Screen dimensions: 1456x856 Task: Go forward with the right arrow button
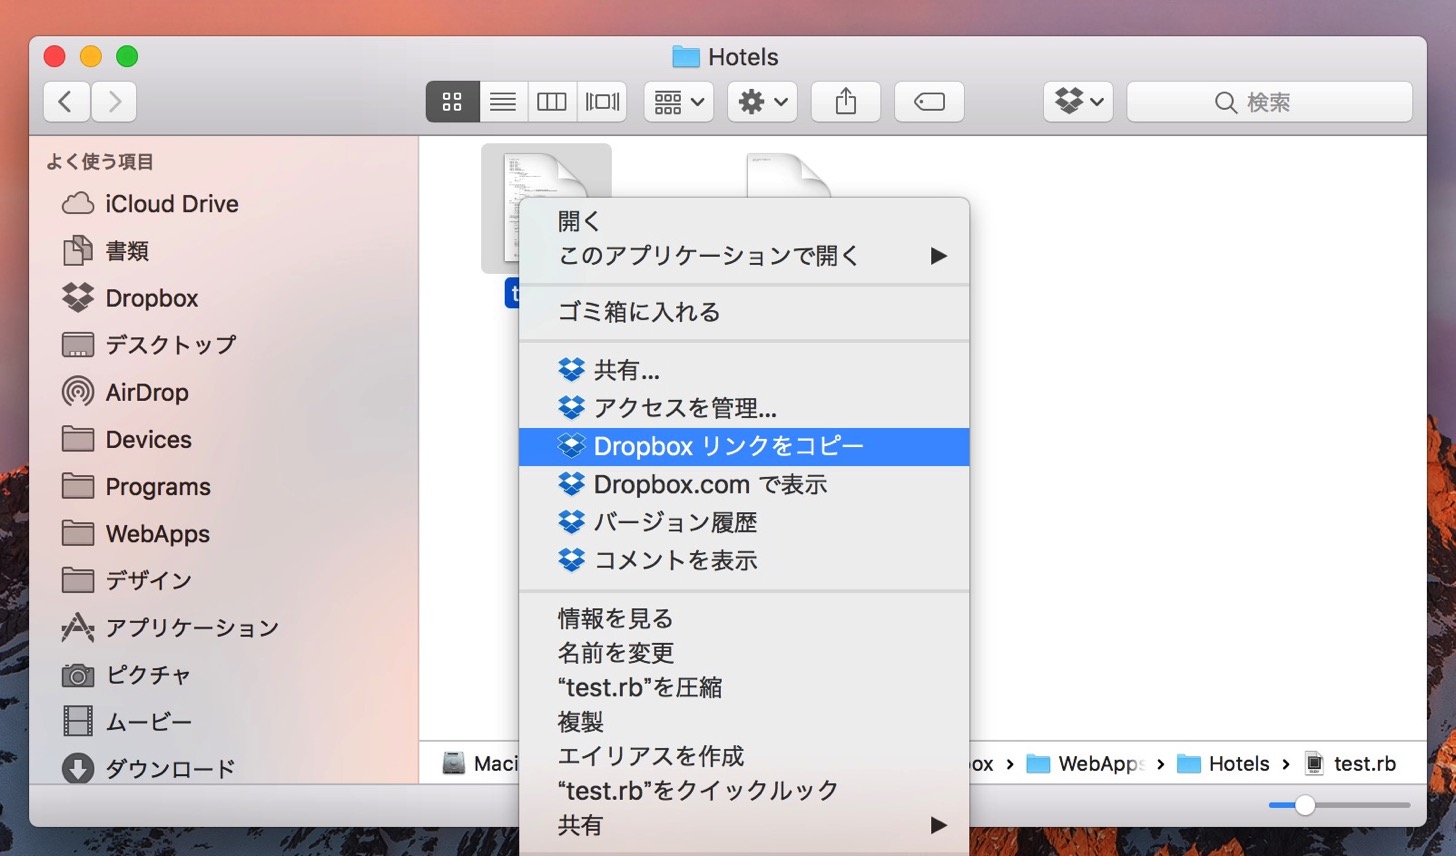[x=114, y=101]
